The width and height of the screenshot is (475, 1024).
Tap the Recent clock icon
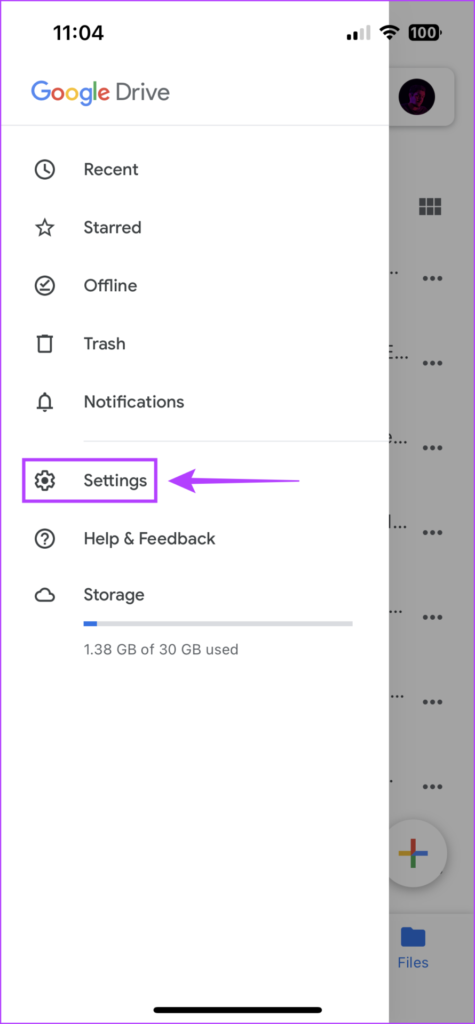(44, 170)
